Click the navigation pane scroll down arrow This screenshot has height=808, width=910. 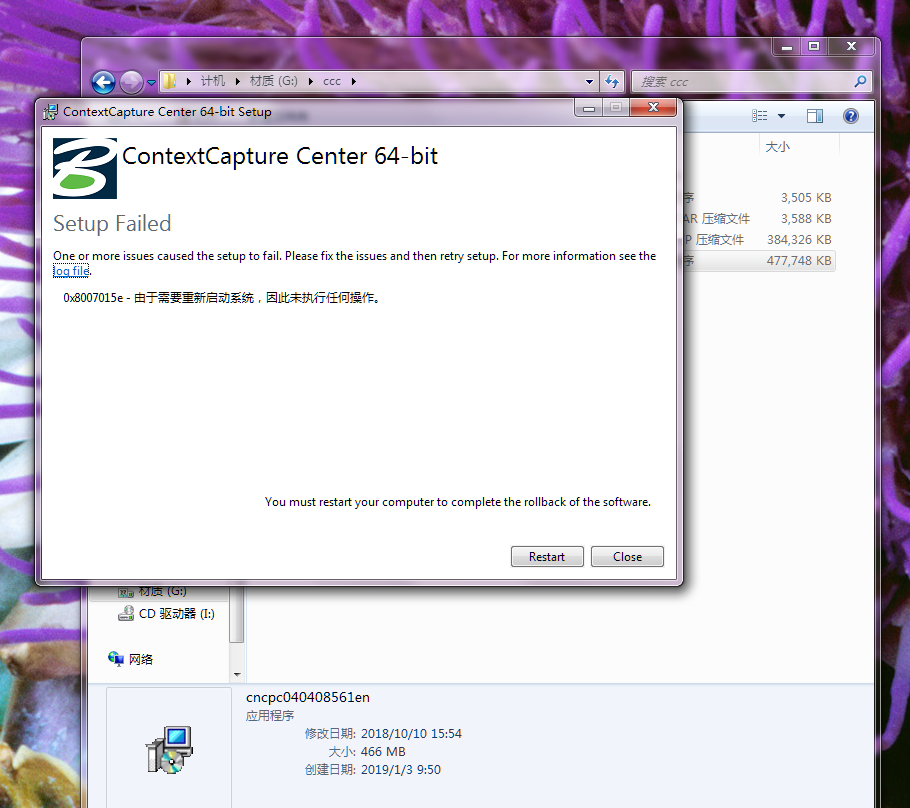[x=237, y=674]
